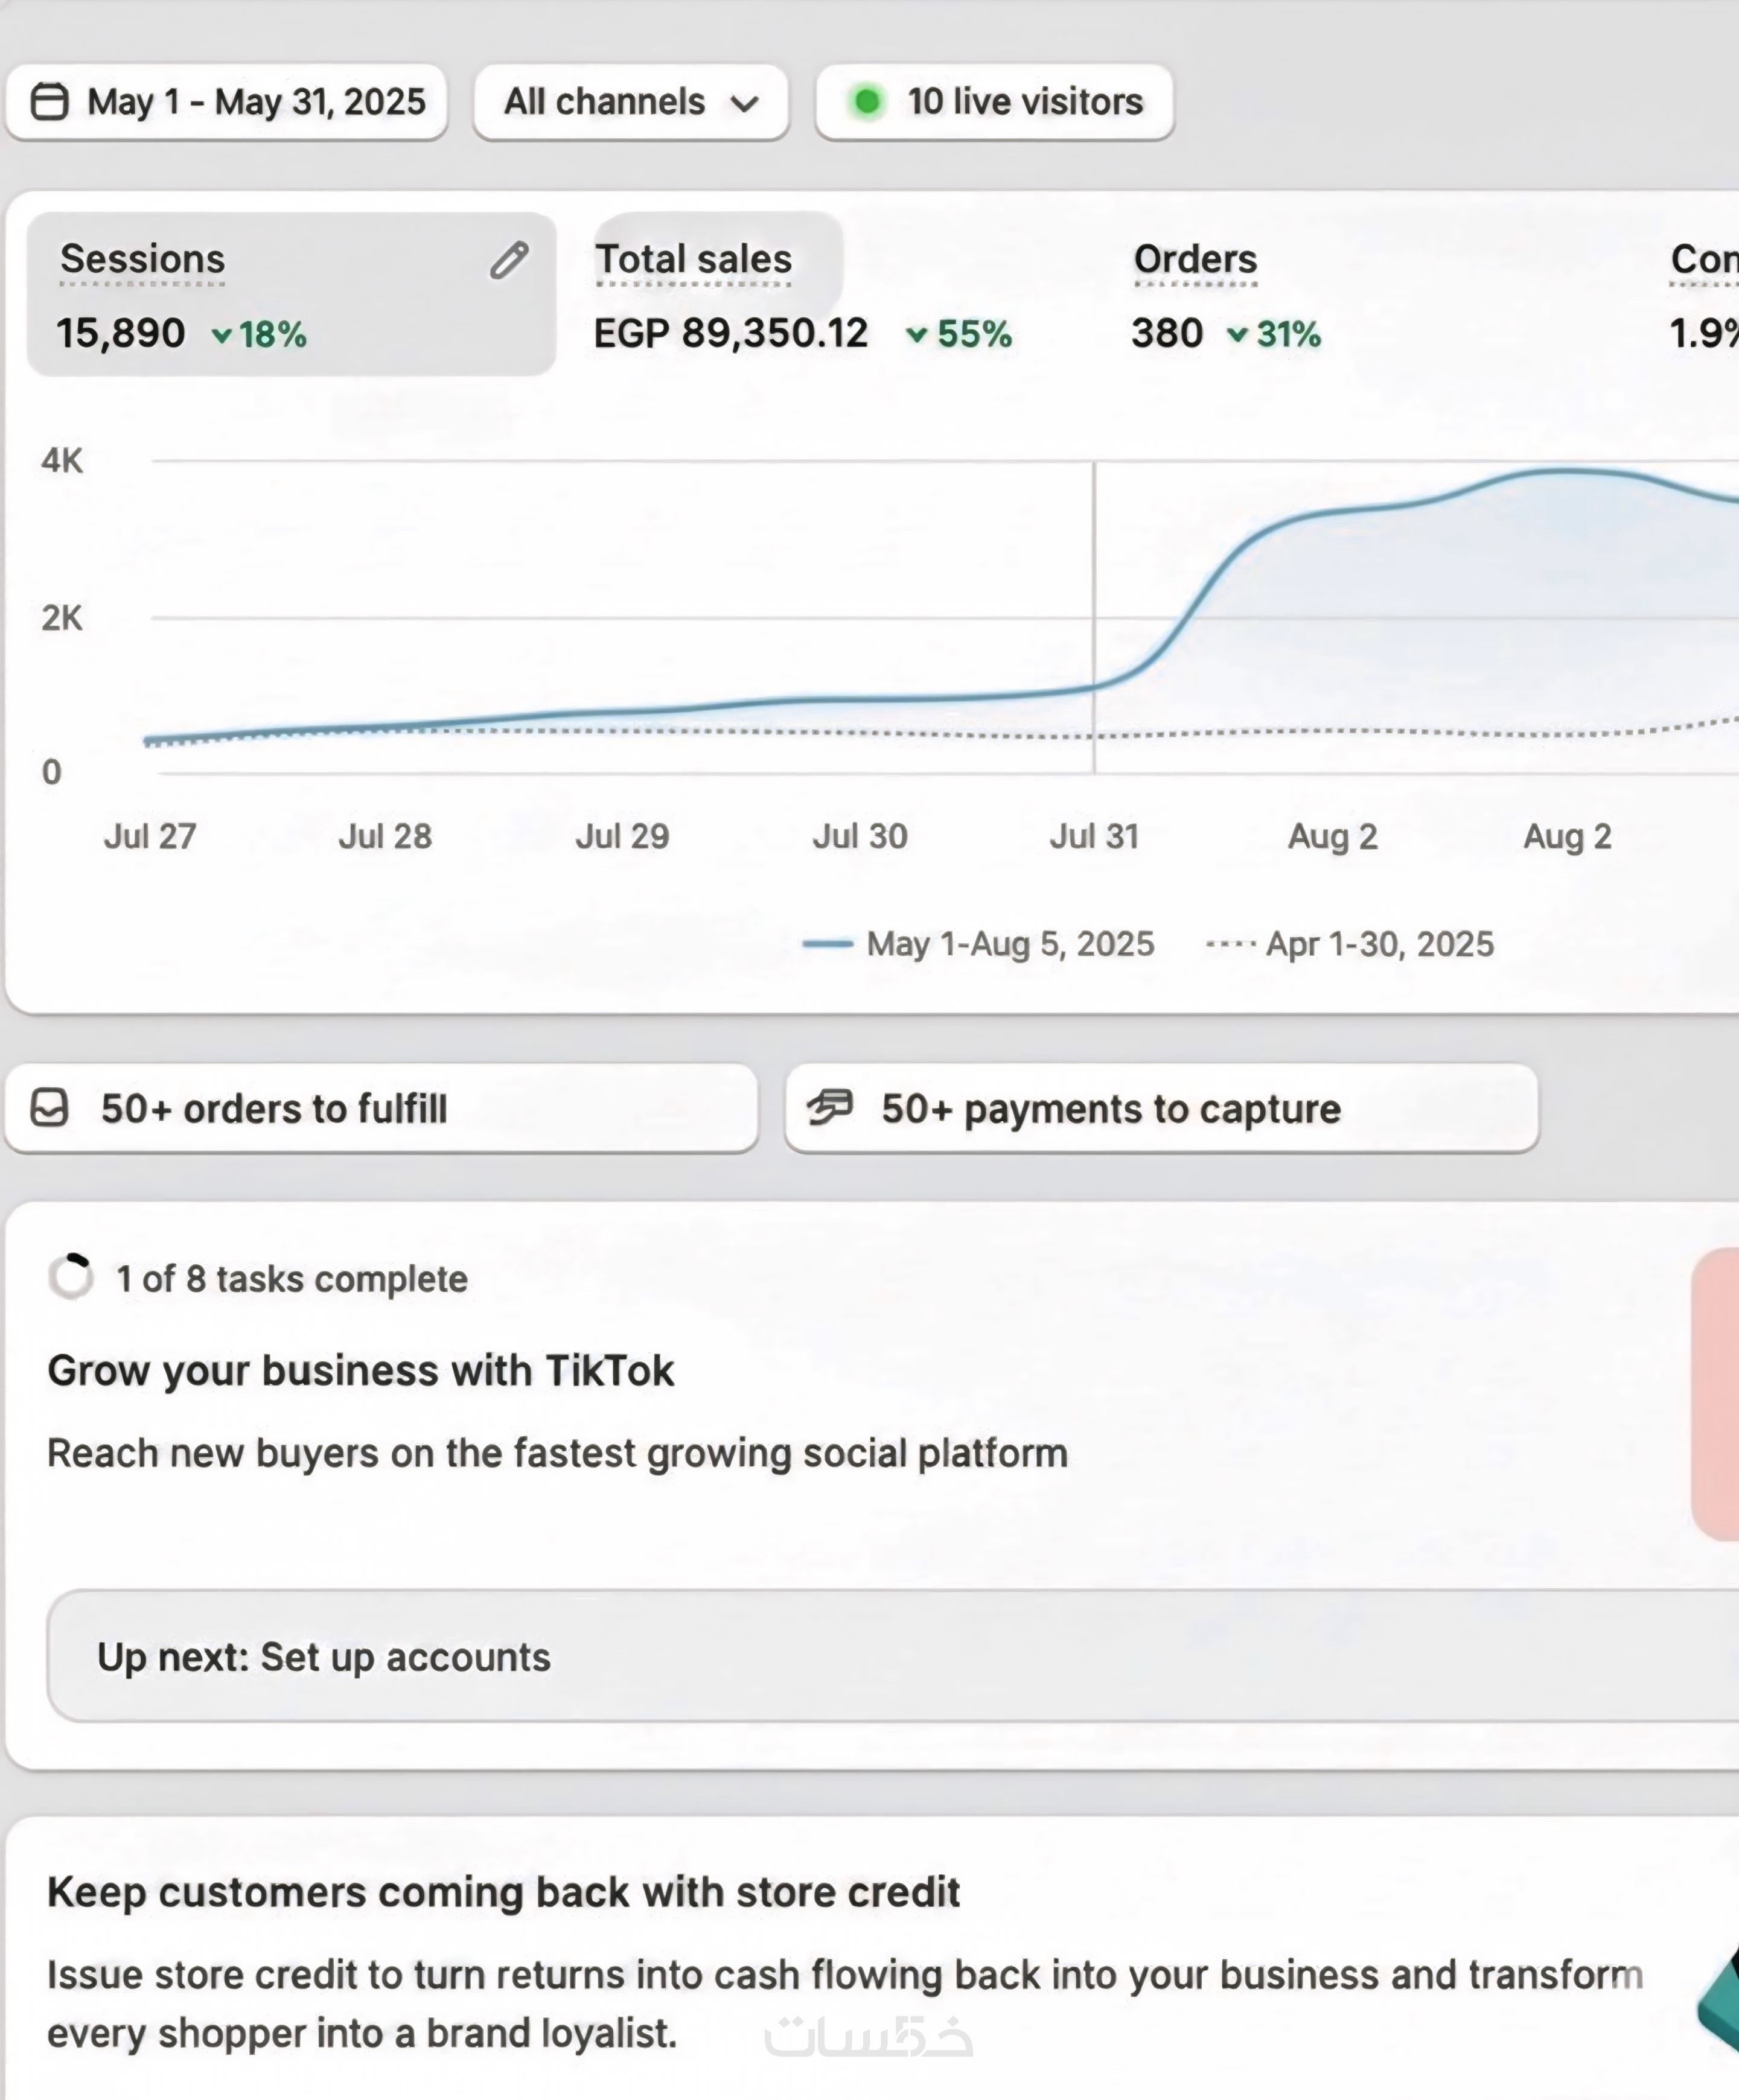Viewport: 1739px width, 2100px height.
Task: Select the Total sales metric tab
Action: tap(694, 259)
